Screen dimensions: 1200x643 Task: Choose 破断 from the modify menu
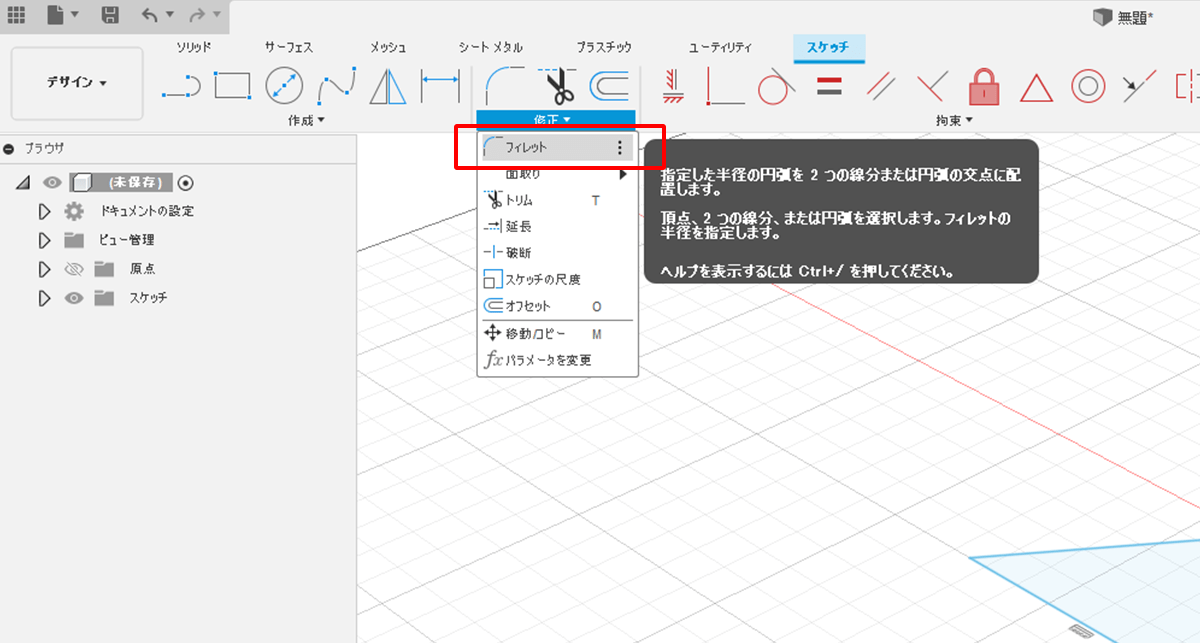pos(556,253)
